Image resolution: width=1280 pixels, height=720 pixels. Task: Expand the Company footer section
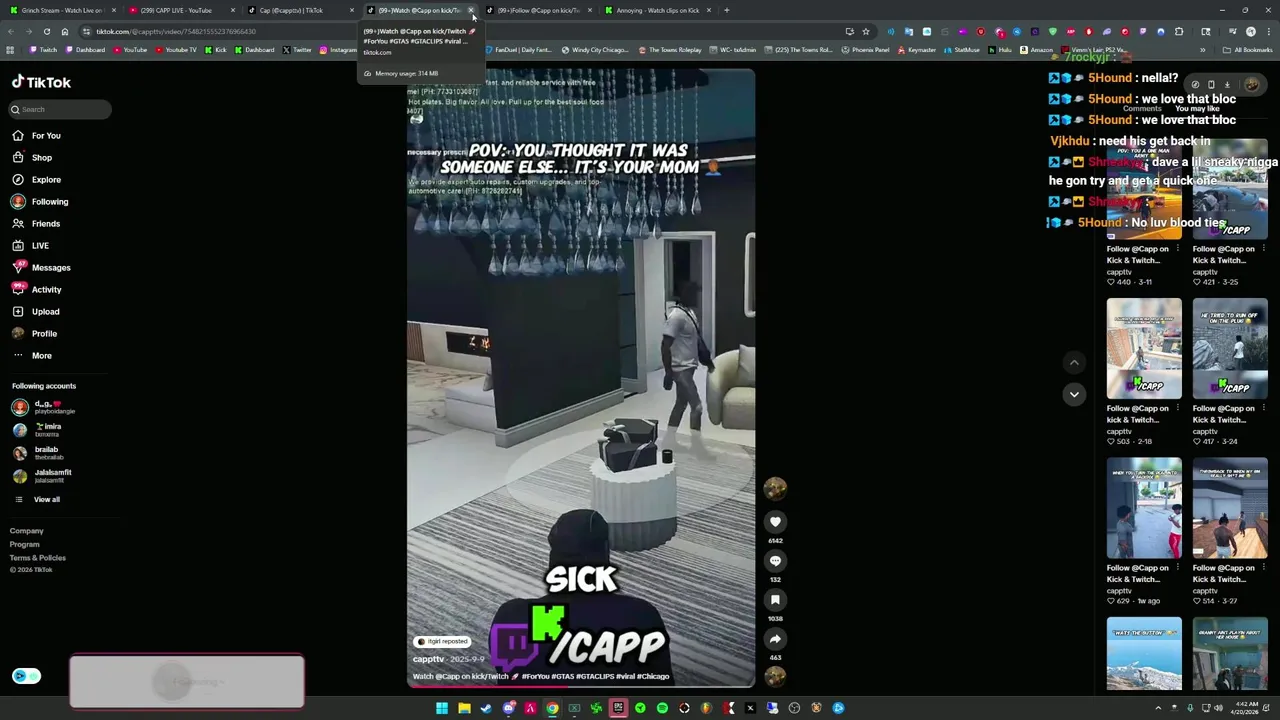tap(27, 531)
